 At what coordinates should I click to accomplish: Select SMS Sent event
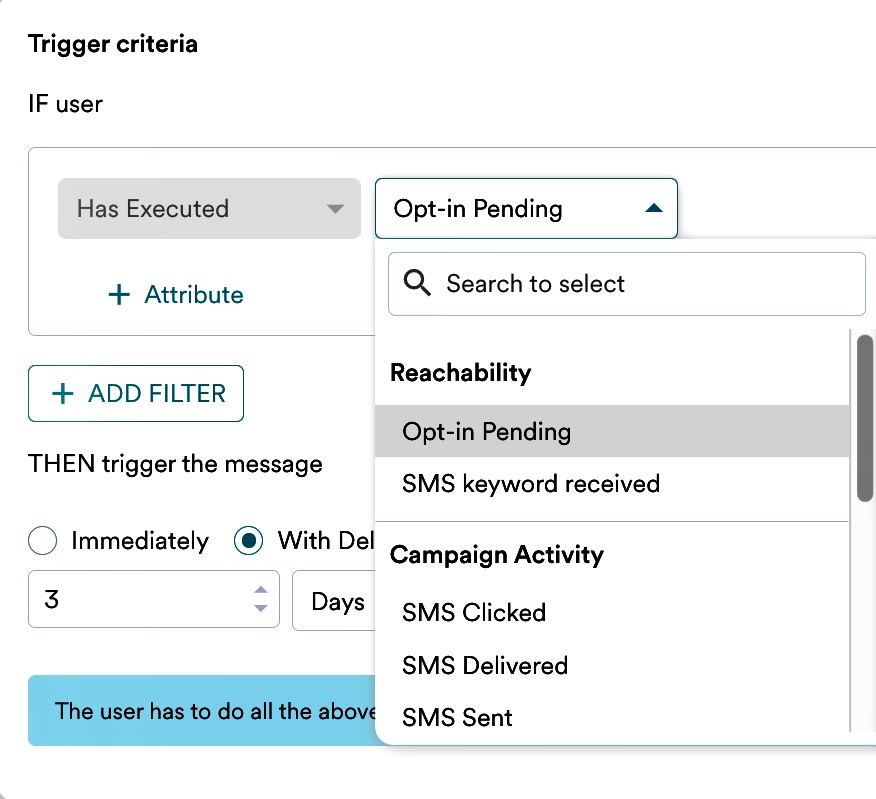click(x=457, y=718)
